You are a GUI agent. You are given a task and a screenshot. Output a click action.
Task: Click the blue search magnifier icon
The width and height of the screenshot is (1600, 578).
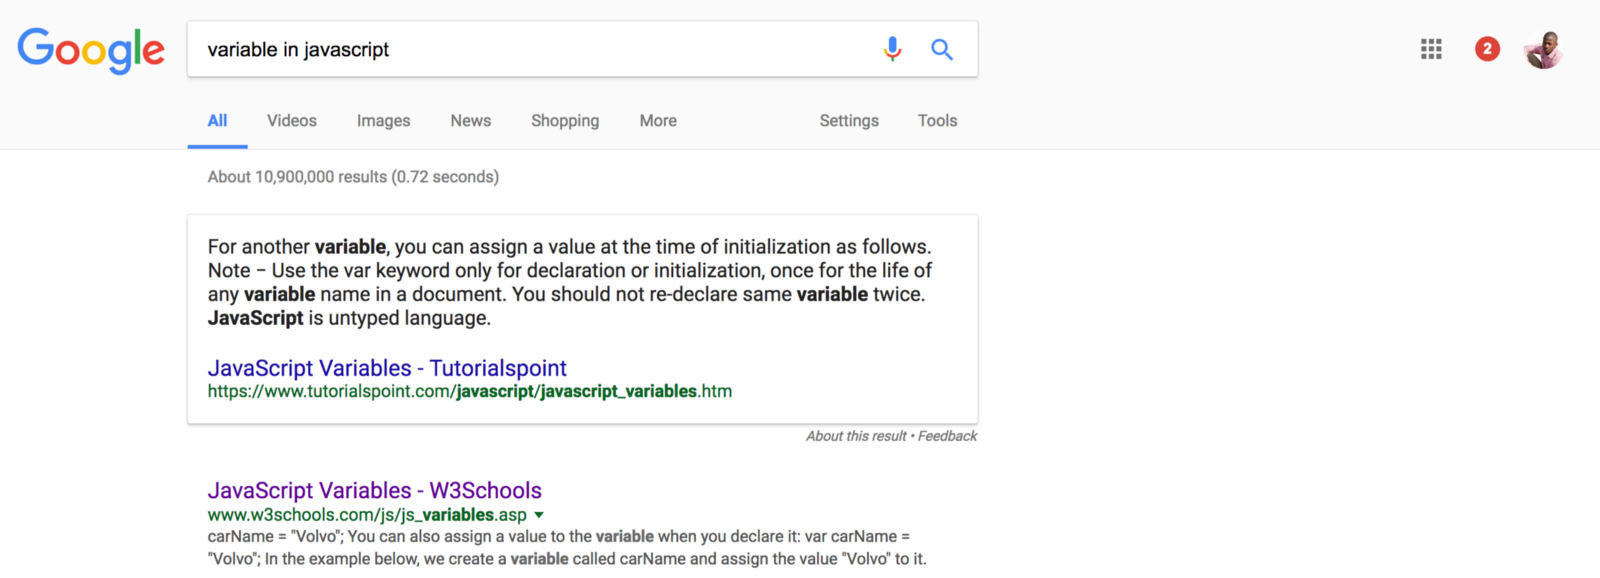[941, 49]
